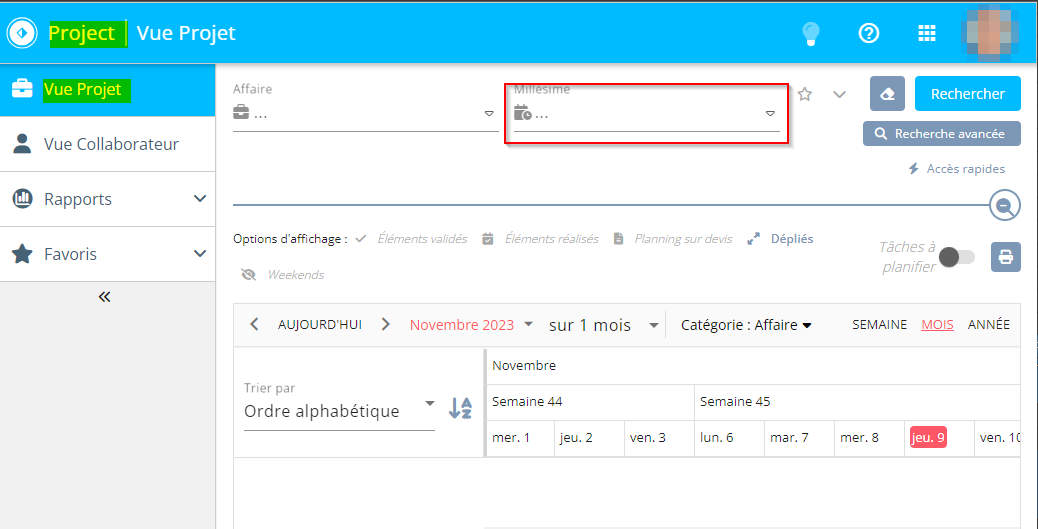
Task: Click the round back arrow logo icon
Action: [x=23, y=33]
